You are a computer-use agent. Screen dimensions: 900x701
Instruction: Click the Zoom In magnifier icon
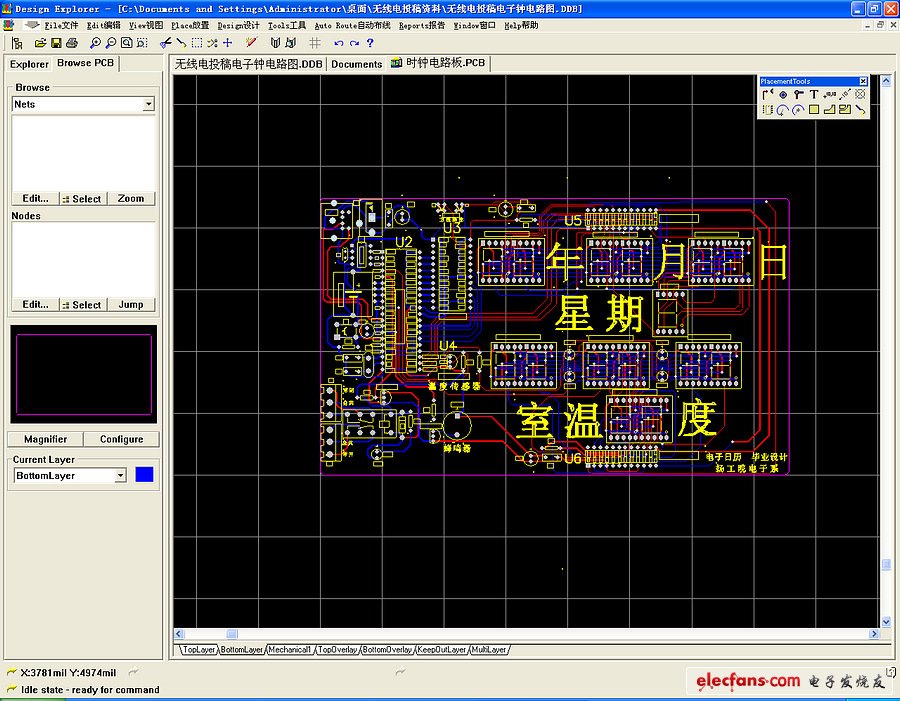click(x=95, y=43)
